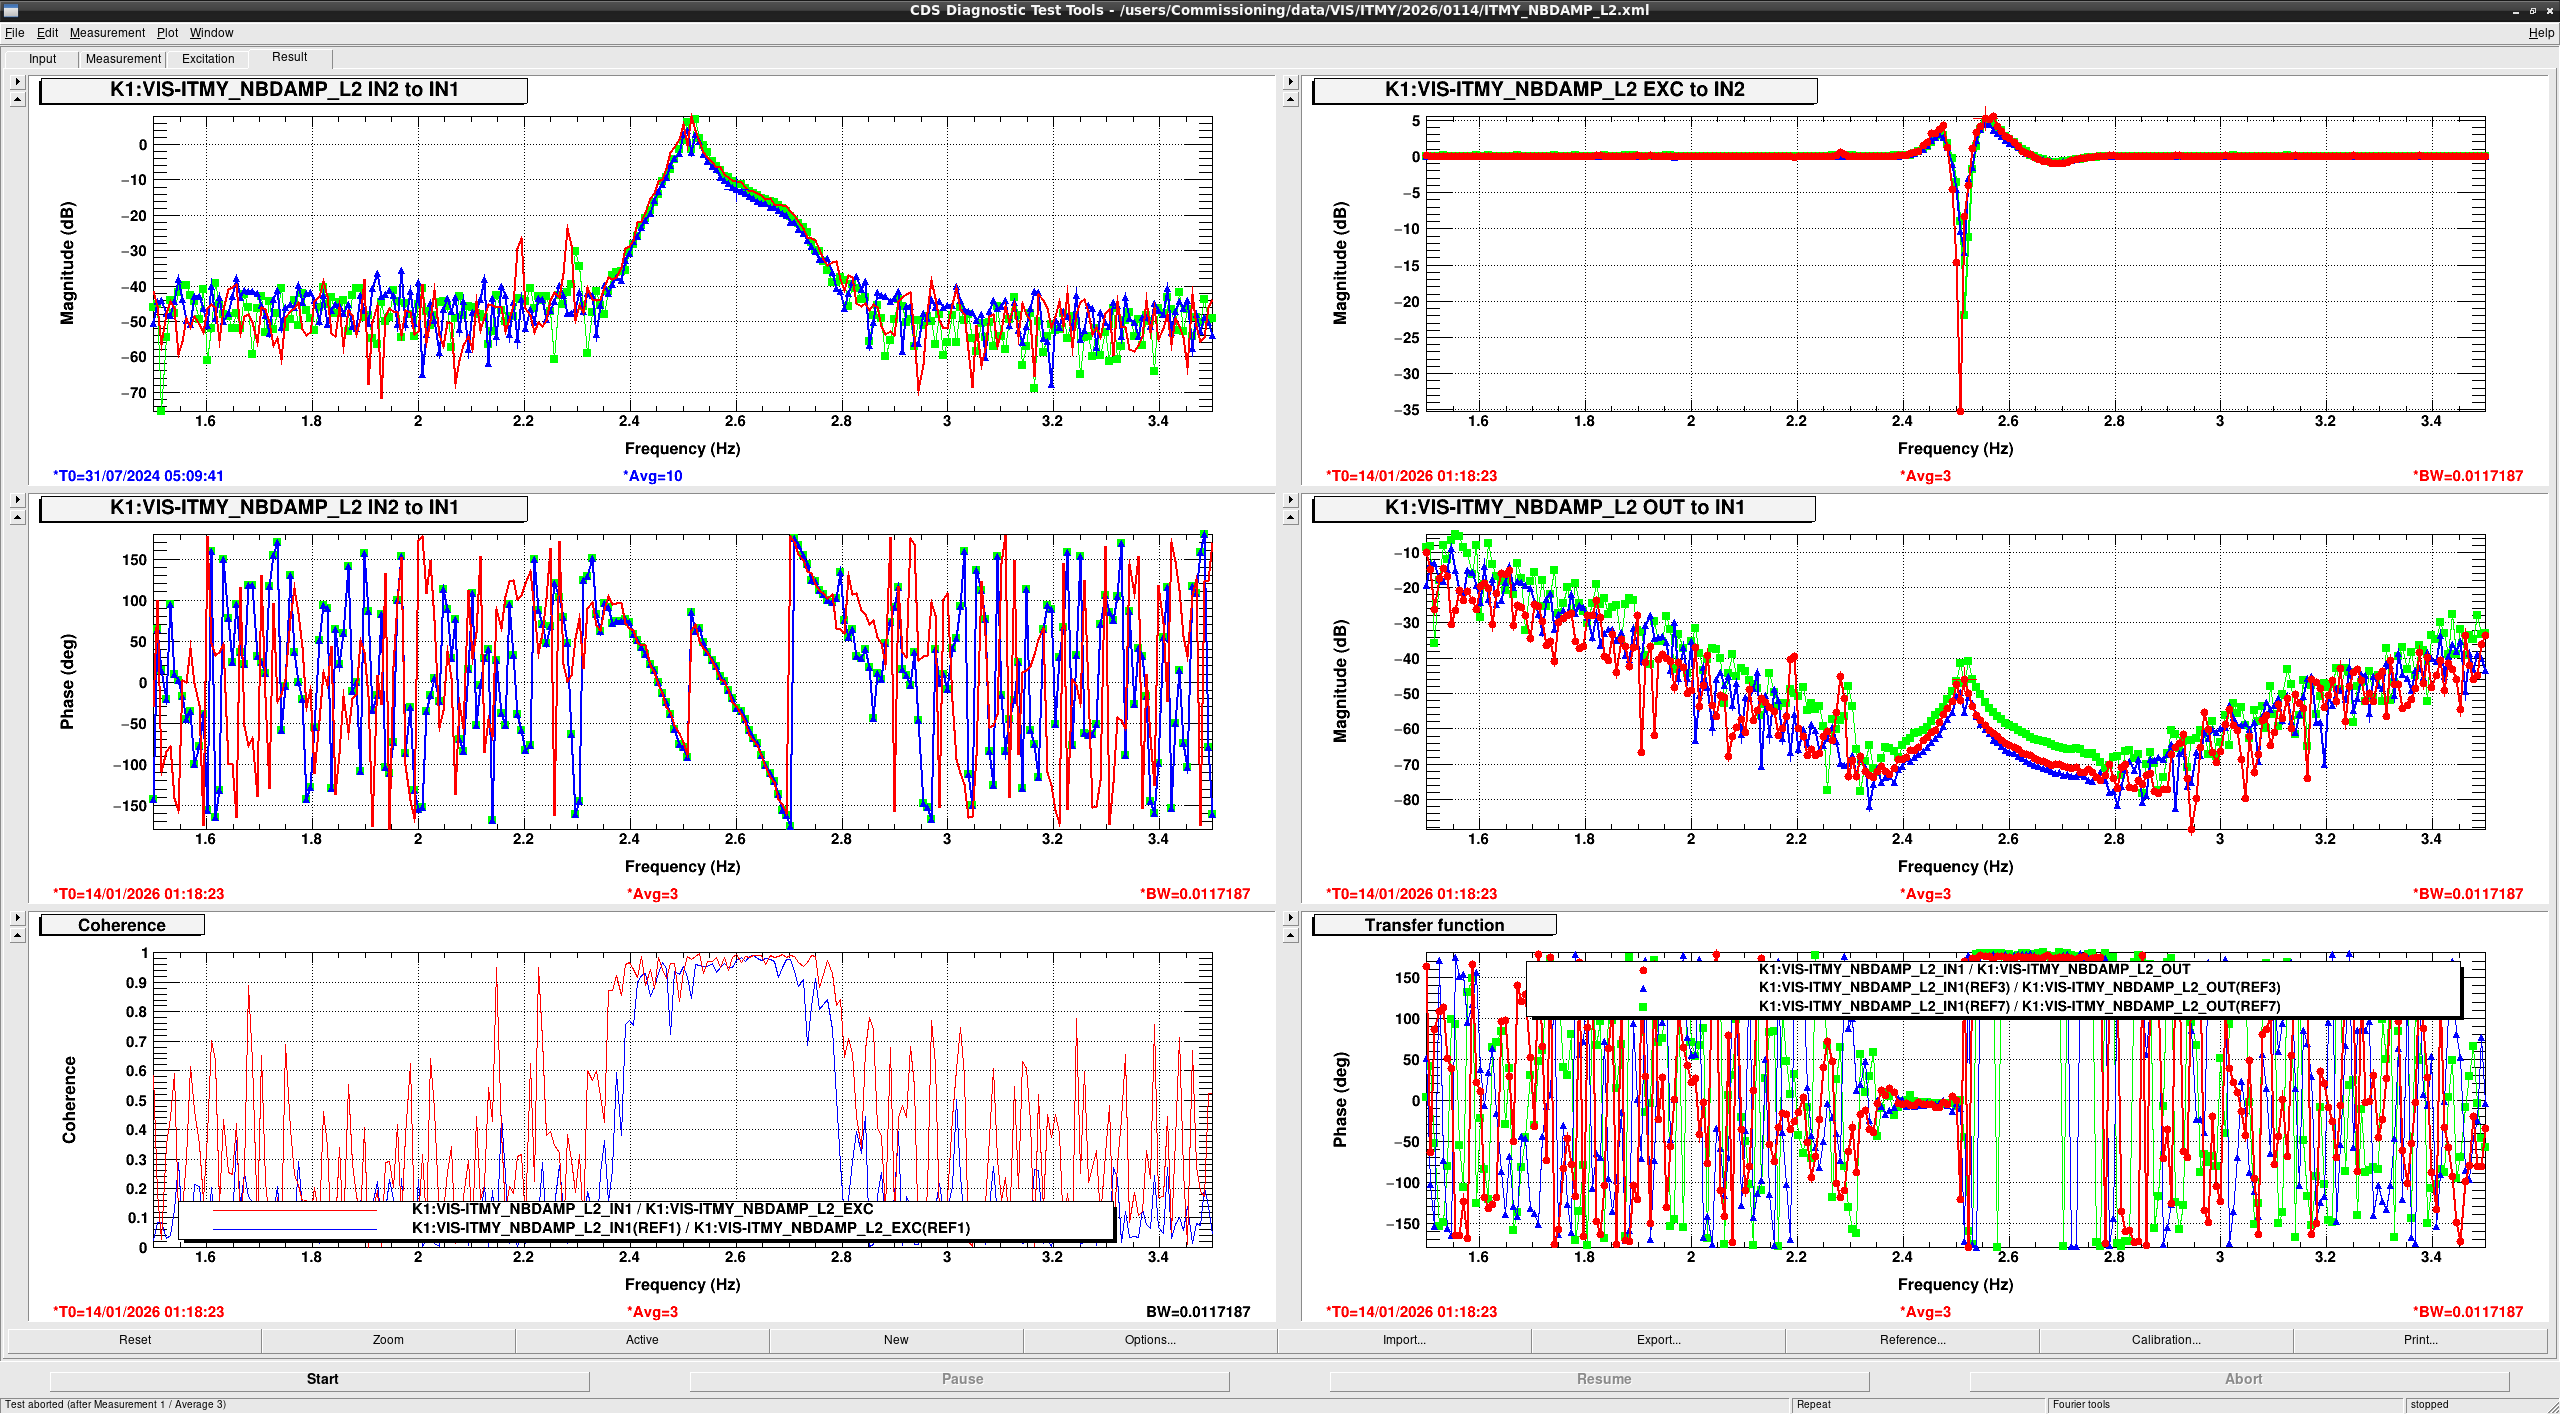Open the Measurement menu
The height and width of the screenshot is (1414, 2560).
107,33
